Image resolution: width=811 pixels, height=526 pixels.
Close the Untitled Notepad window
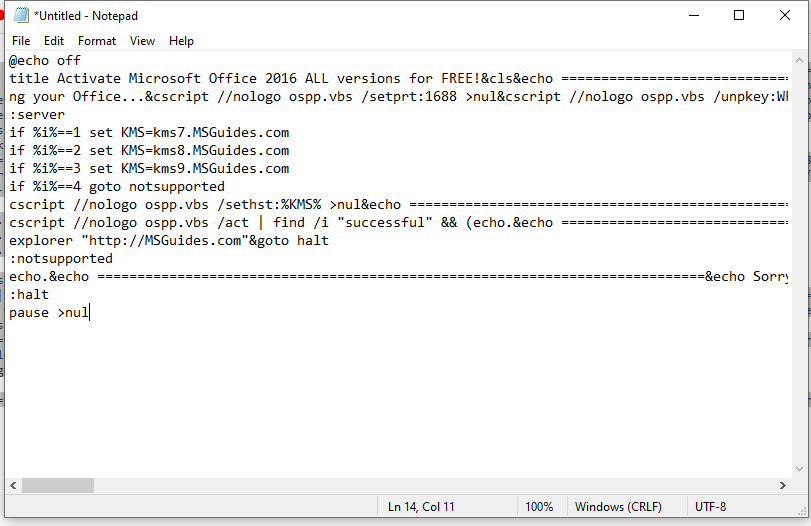click(785, 15)
